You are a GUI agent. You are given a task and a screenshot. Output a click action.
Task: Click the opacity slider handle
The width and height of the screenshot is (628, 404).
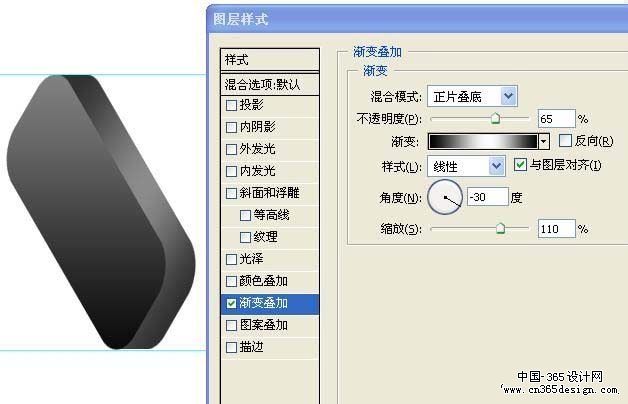(x=495, y=118)
